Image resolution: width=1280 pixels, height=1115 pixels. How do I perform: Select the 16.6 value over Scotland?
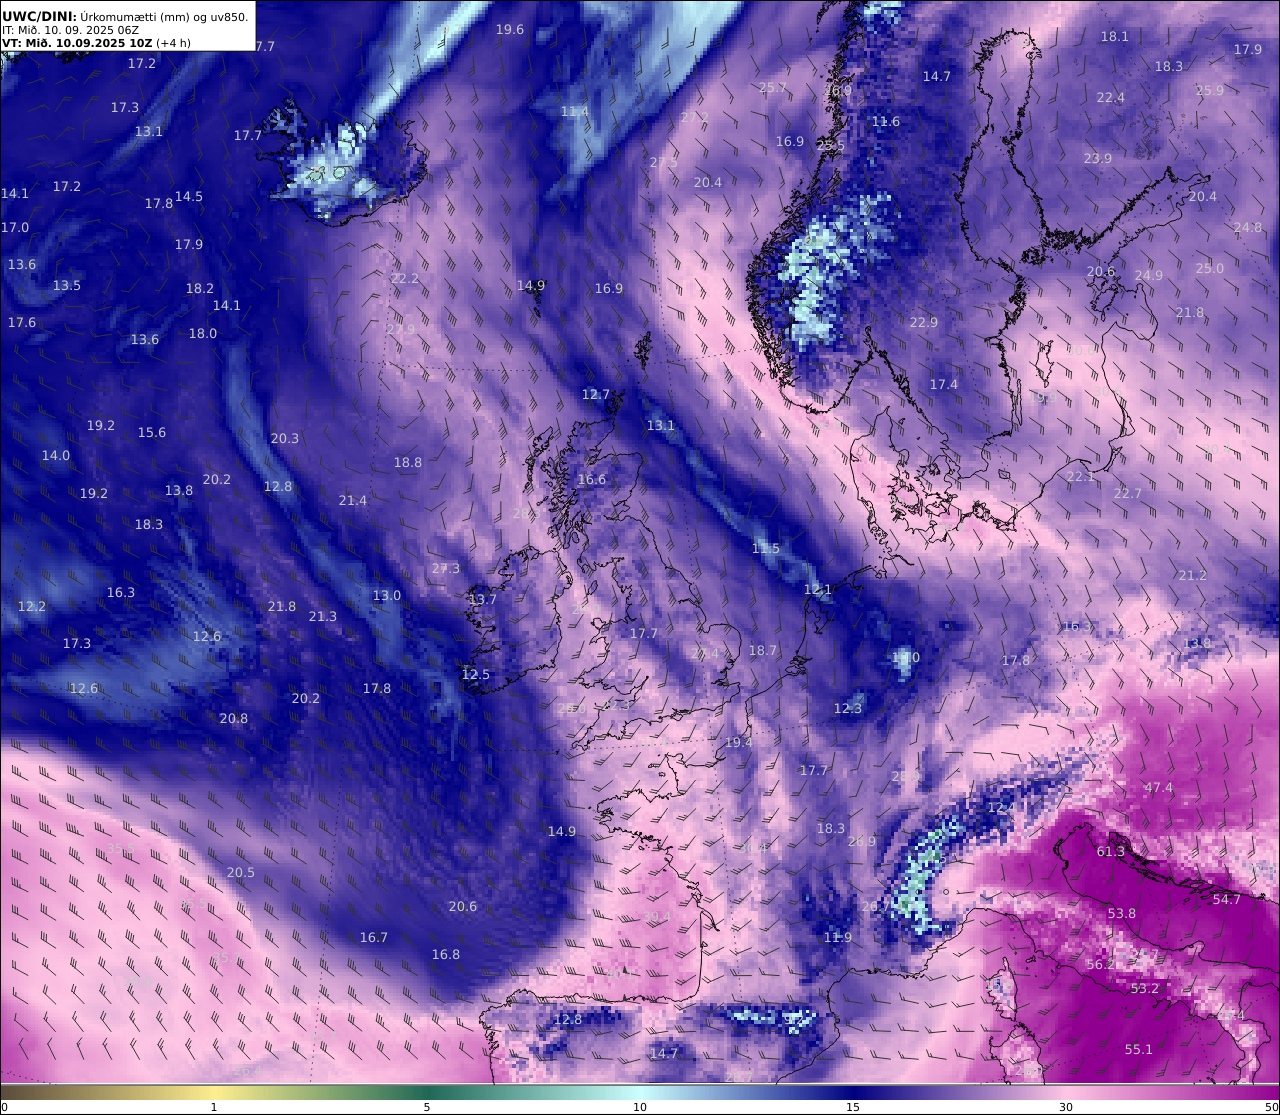click(x=592, y=480)
